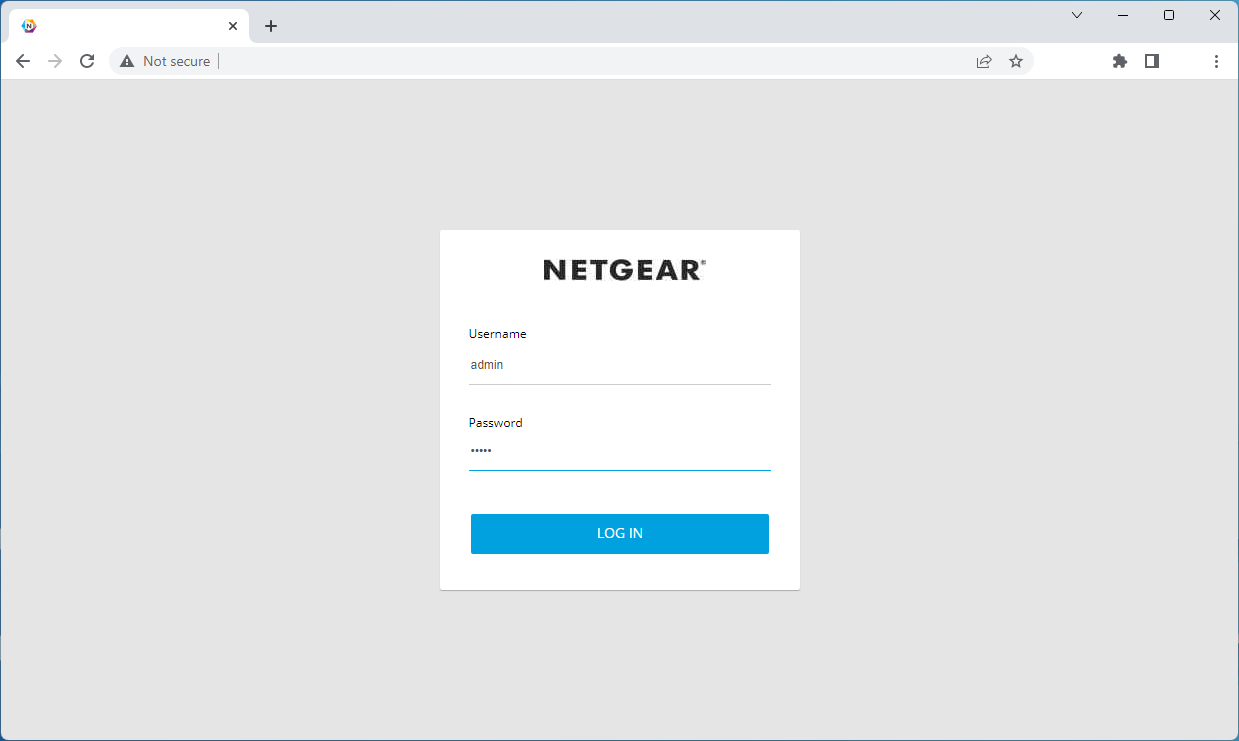The image size is (1239, 741).
Task: Toggle the browser side panel icon
Action: 1152,61
